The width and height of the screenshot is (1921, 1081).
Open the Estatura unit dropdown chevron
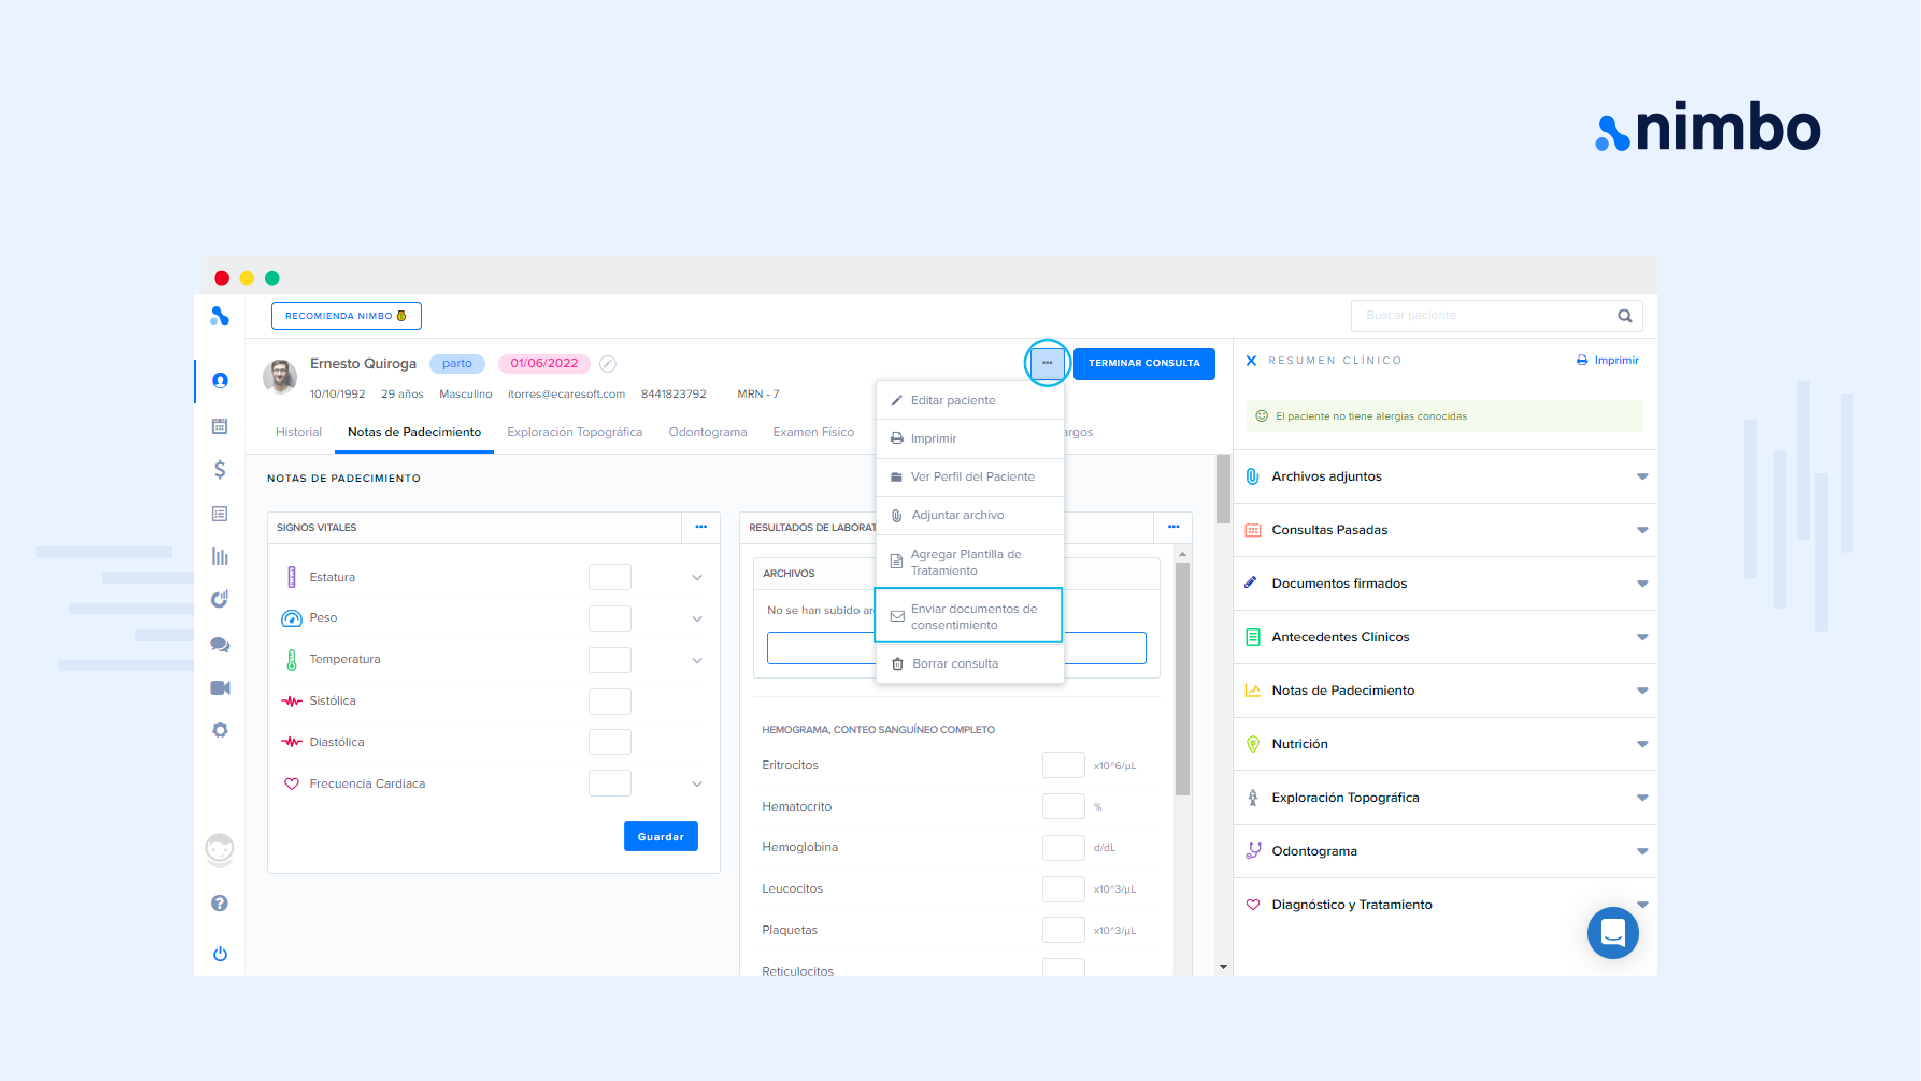(x=697, y=578)
